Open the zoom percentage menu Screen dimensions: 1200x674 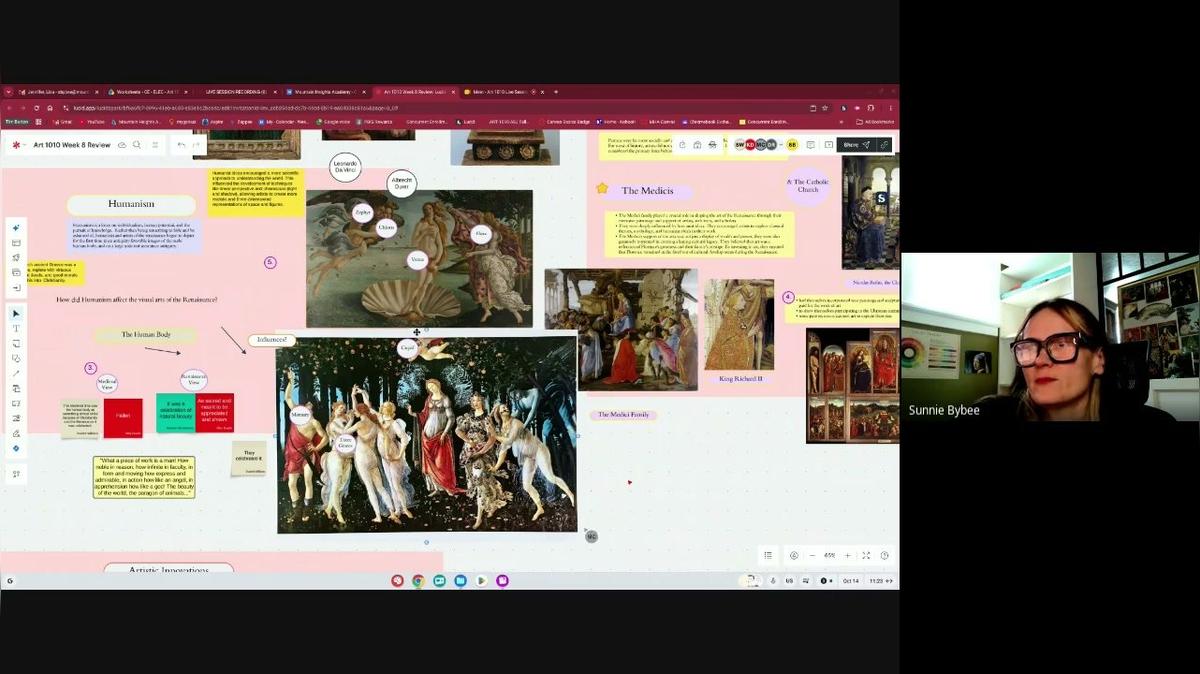tap(829, 555)
